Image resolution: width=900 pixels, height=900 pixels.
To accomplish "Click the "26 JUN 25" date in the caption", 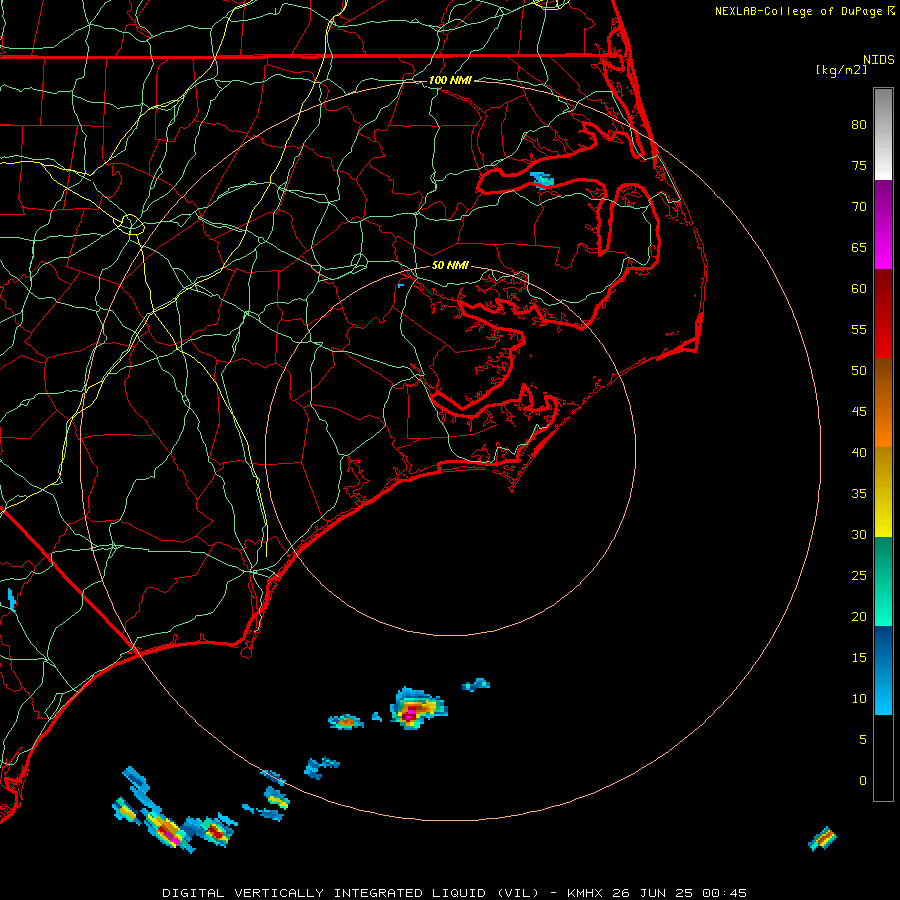I will click(653, 893).
